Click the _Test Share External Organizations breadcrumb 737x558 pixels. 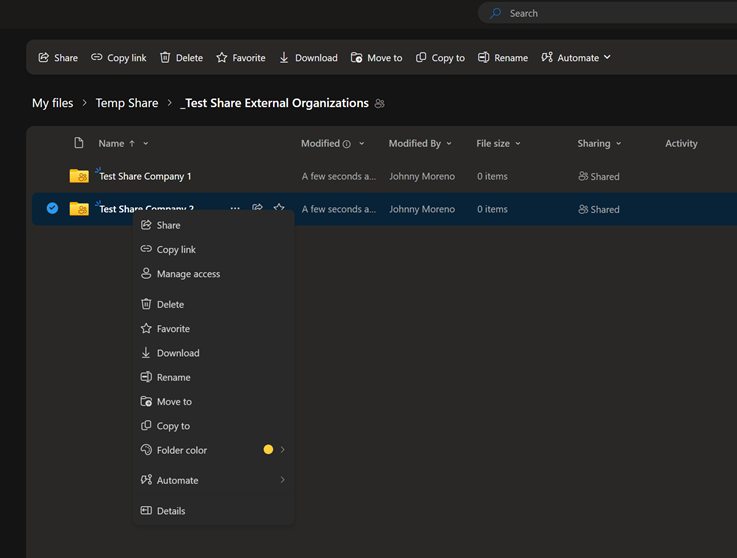[x=274, y=103]
